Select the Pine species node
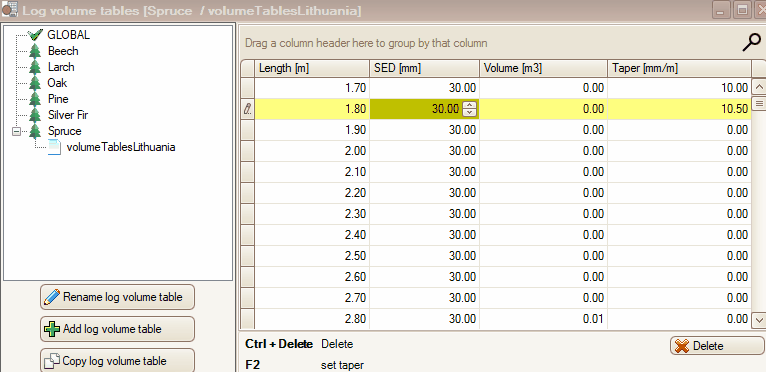This screenshot has height=372, width=766. tap(58, 99)
